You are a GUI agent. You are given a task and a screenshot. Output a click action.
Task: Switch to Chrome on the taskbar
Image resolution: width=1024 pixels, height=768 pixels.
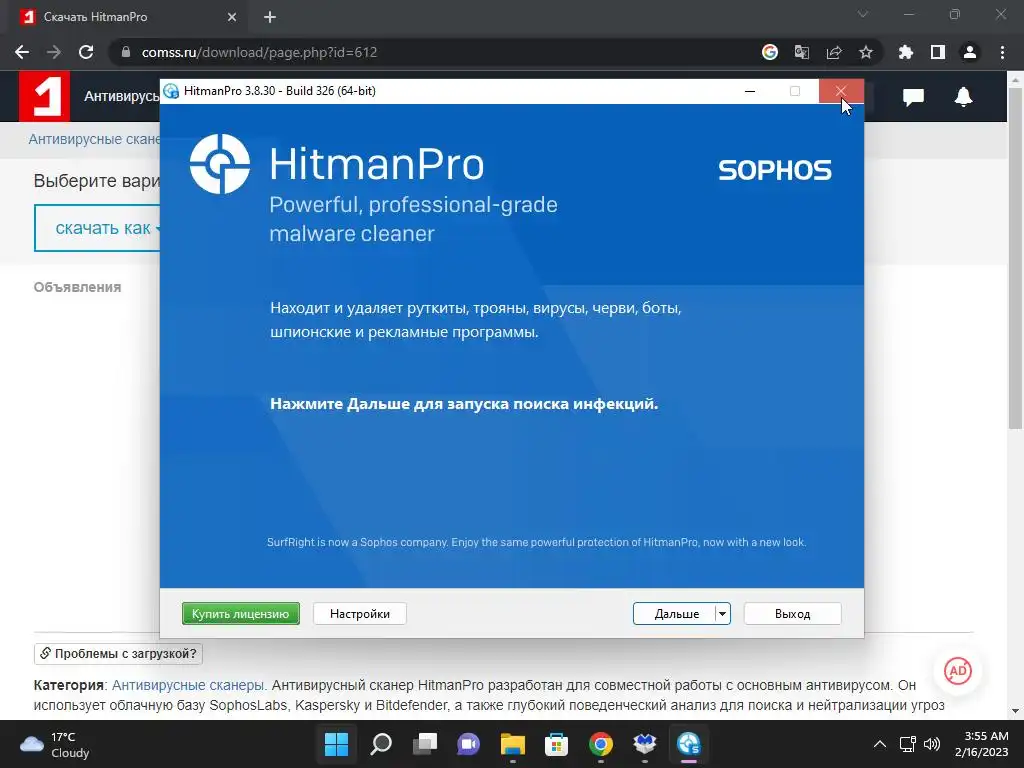[600, 744]
